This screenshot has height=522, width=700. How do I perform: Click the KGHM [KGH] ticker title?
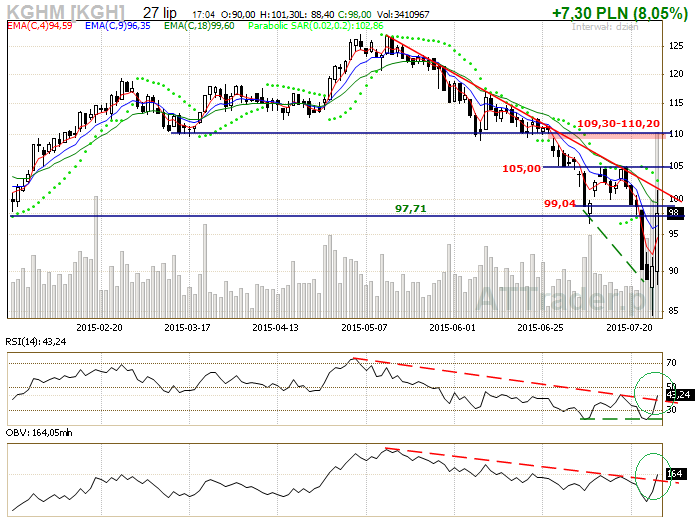click(x=65, y=12)
